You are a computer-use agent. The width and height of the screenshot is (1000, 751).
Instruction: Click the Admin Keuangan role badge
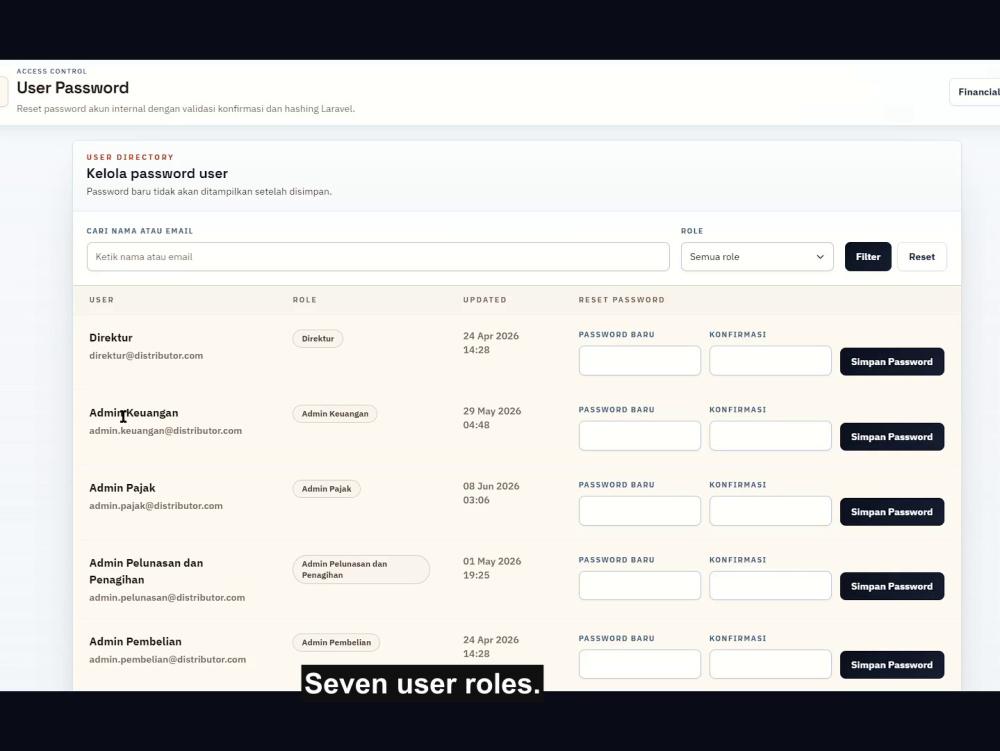[335, 414]
